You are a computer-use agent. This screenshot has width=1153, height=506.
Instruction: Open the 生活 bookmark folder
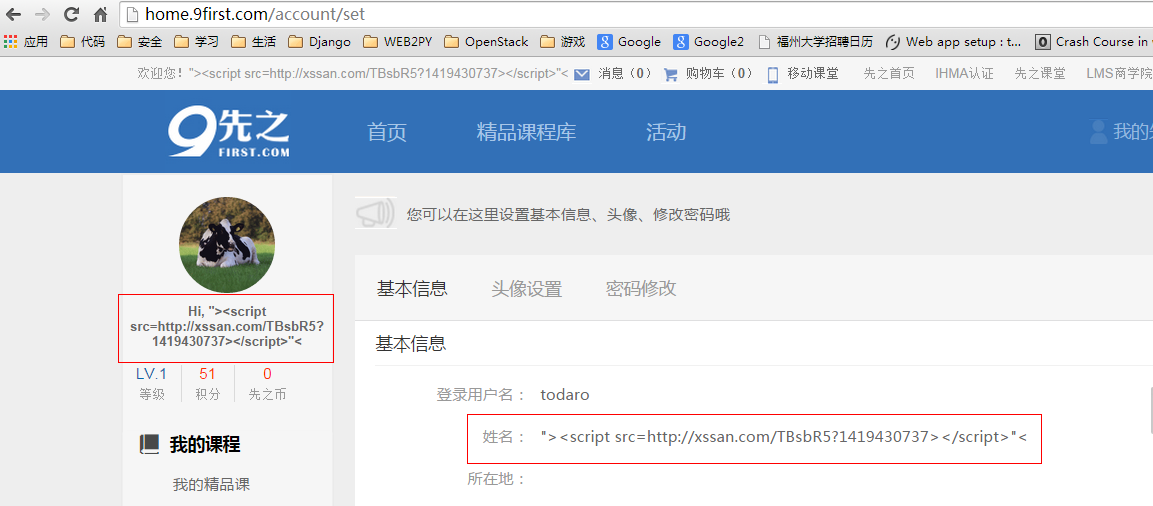pos(253,42)
